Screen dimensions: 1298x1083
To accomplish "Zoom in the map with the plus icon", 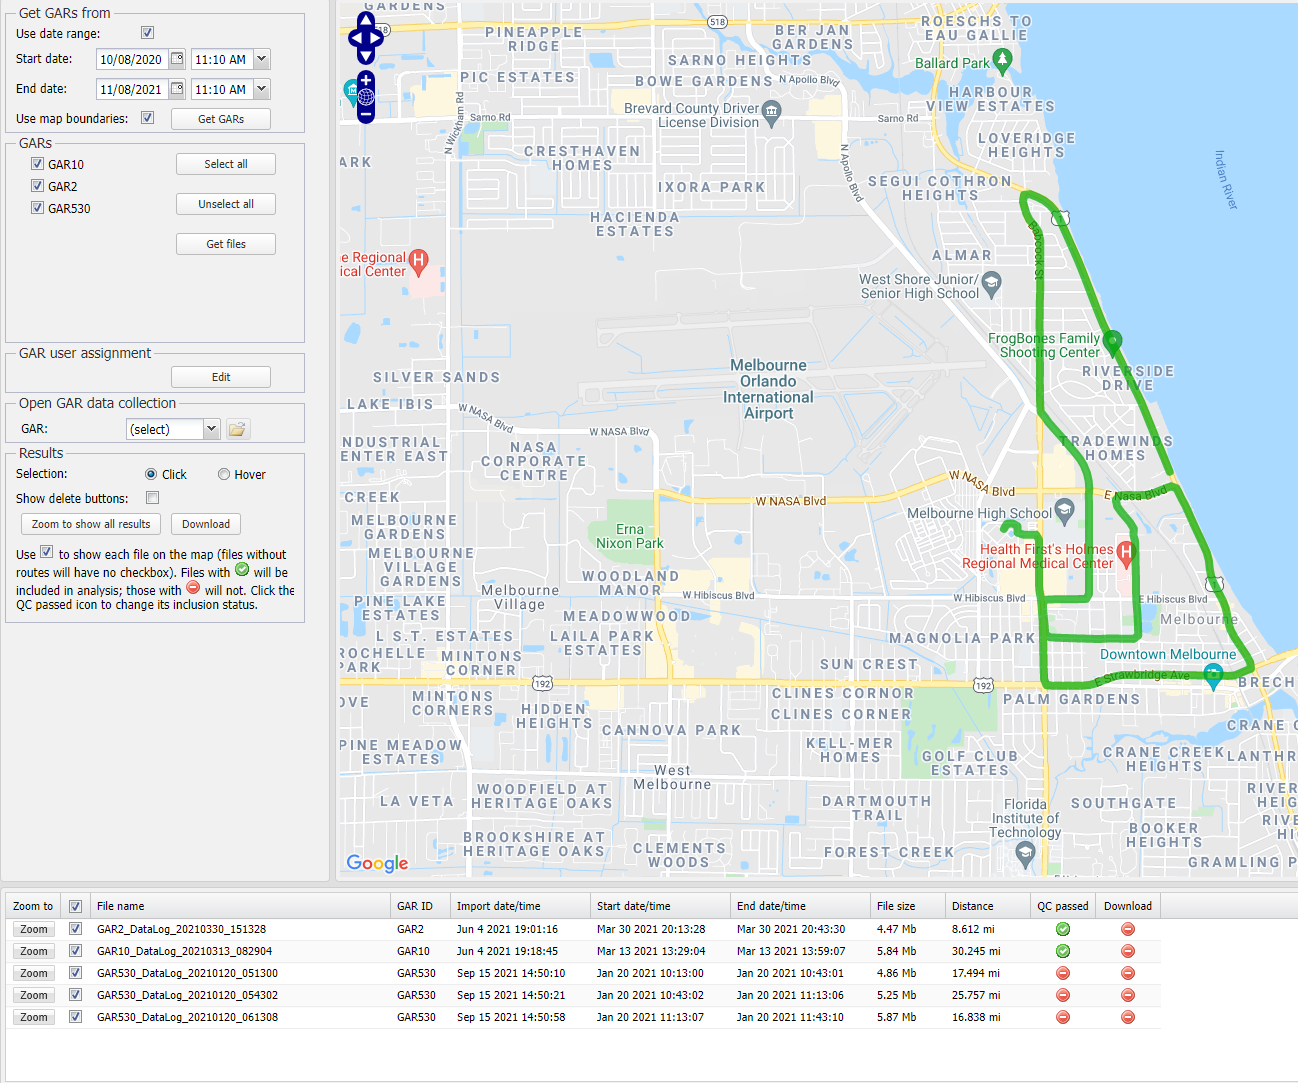I will click(x=366, y=80).
